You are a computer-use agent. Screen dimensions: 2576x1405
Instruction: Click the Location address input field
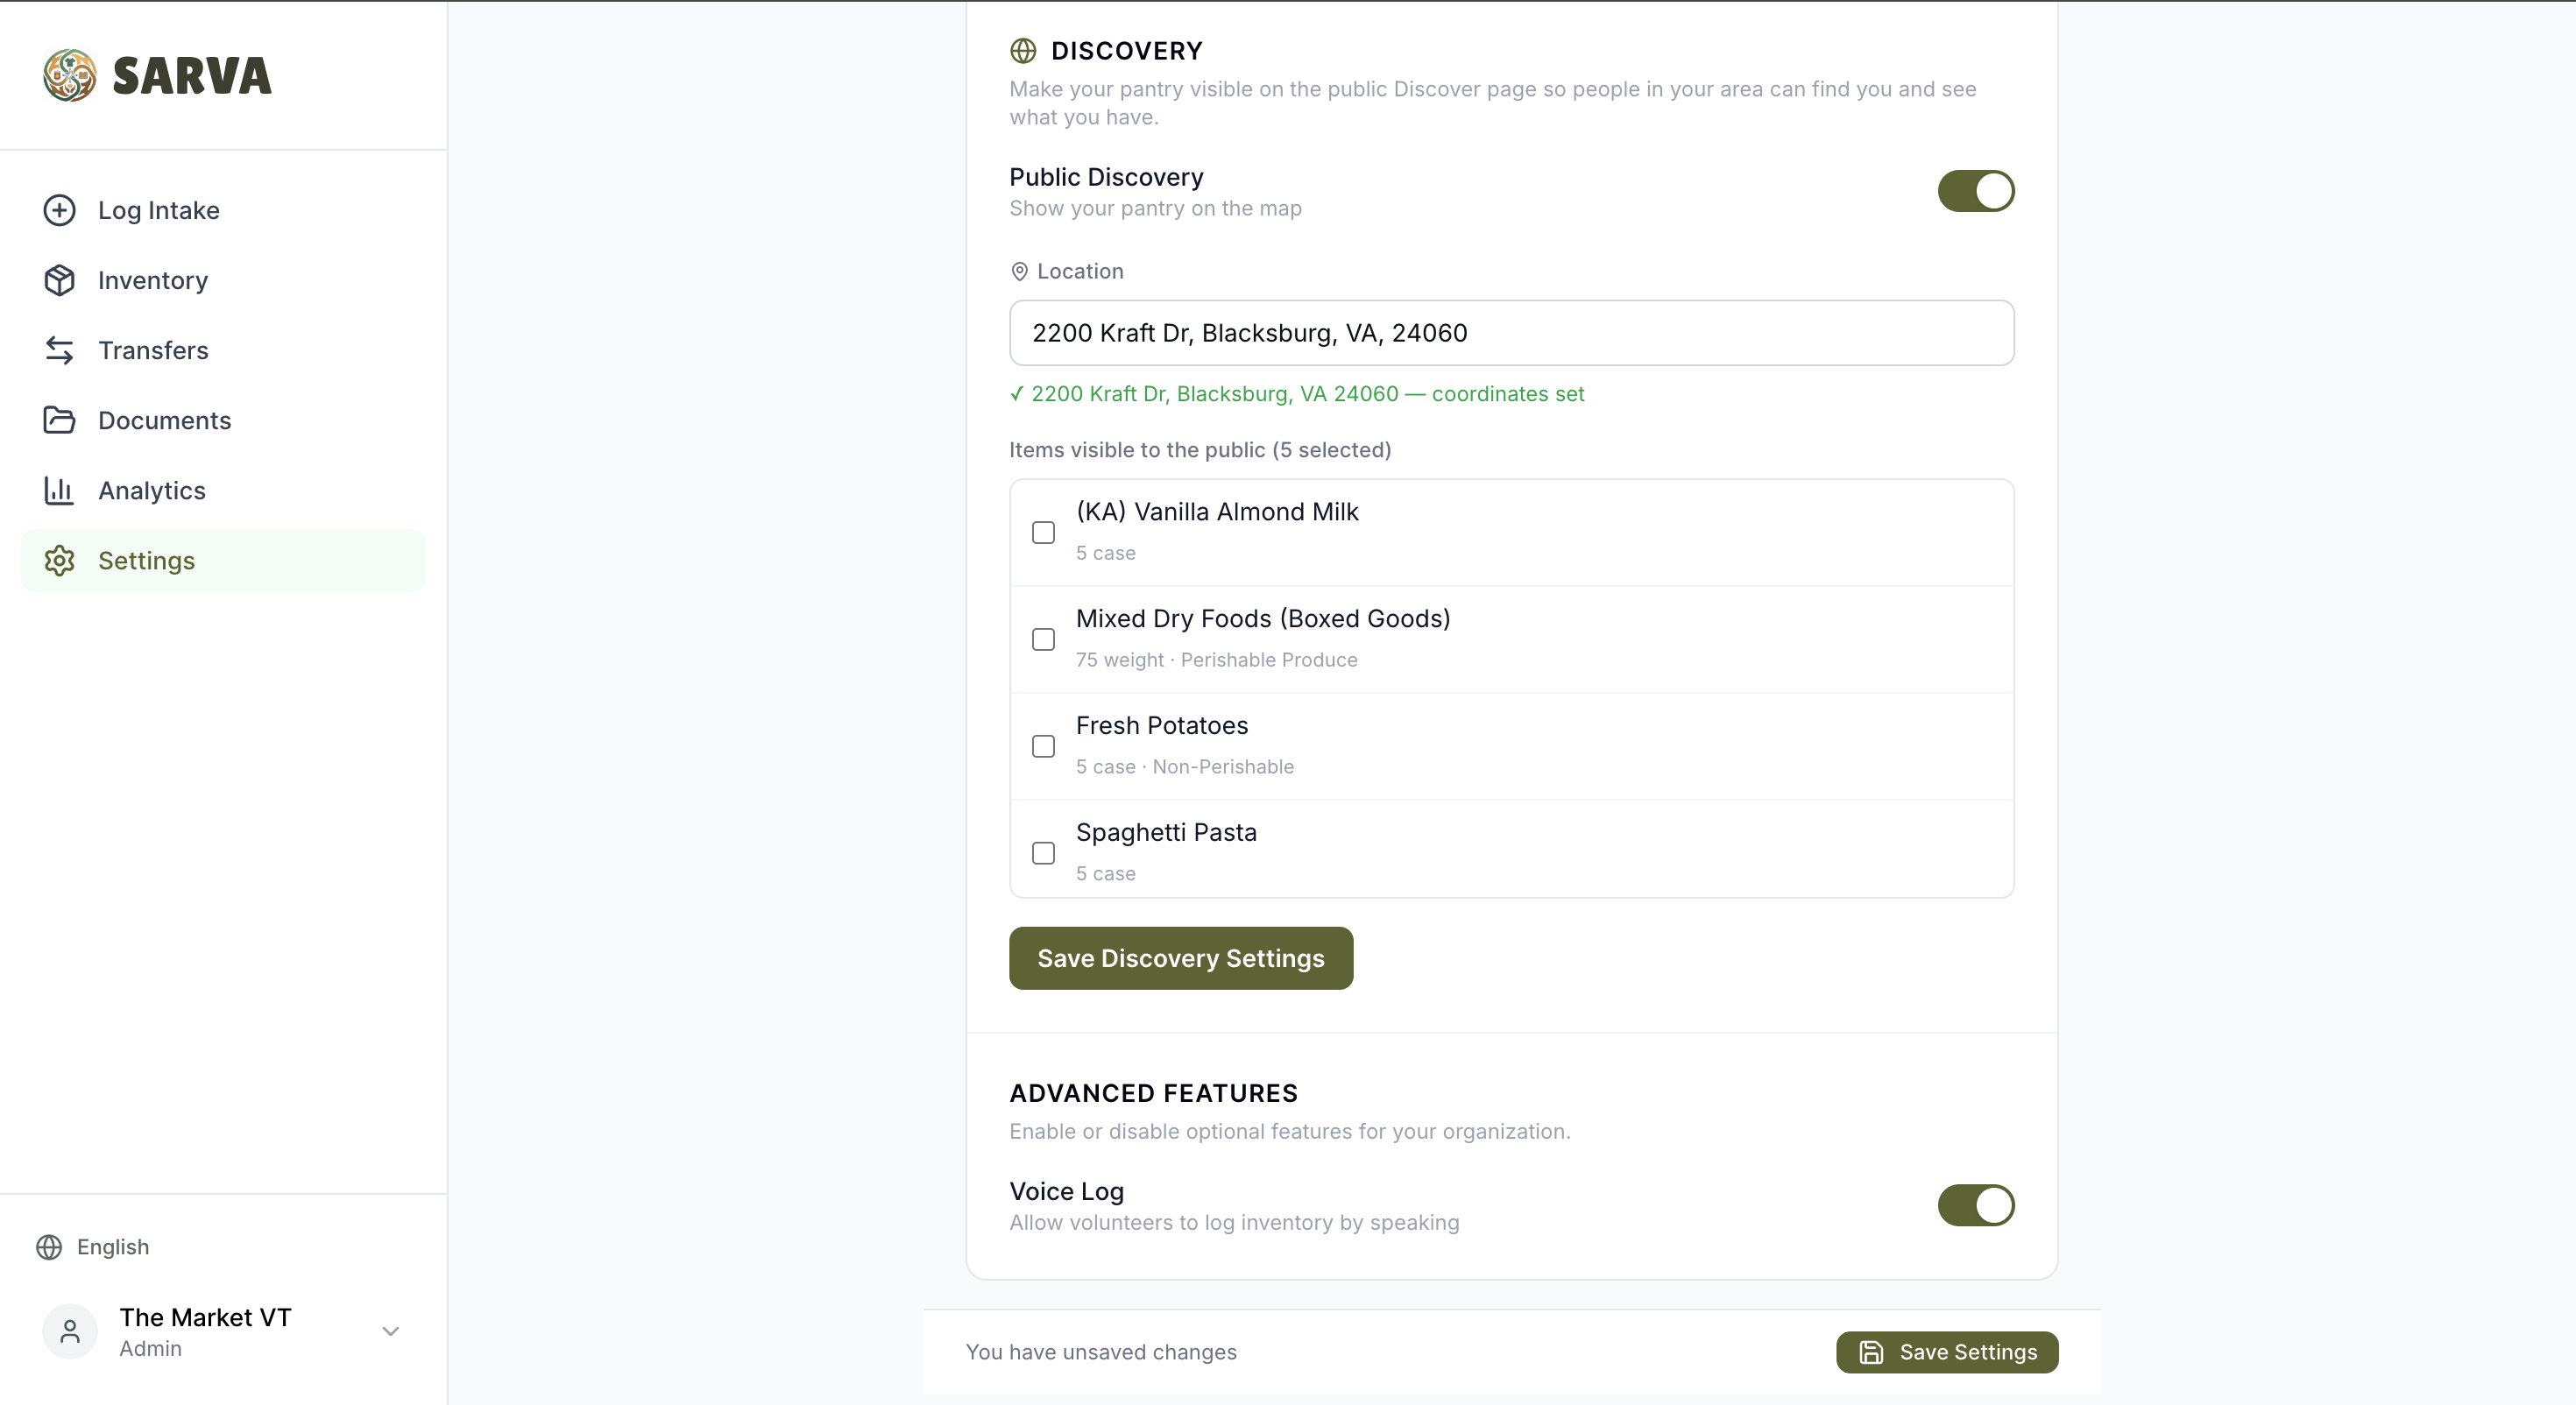[x=1511, y=333]
